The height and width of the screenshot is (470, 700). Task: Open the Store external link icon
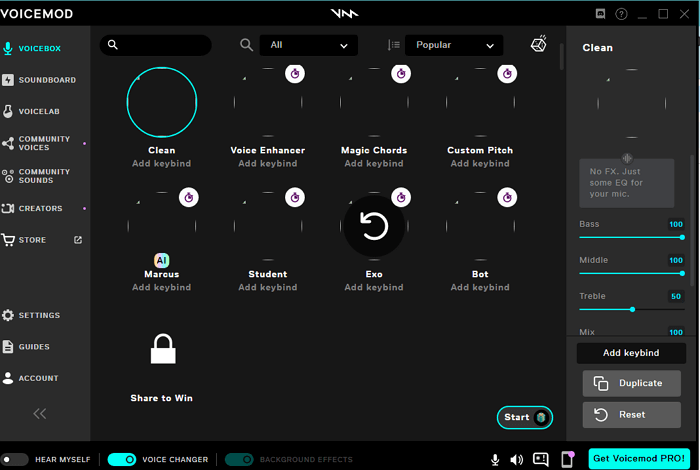pos(78,240)
